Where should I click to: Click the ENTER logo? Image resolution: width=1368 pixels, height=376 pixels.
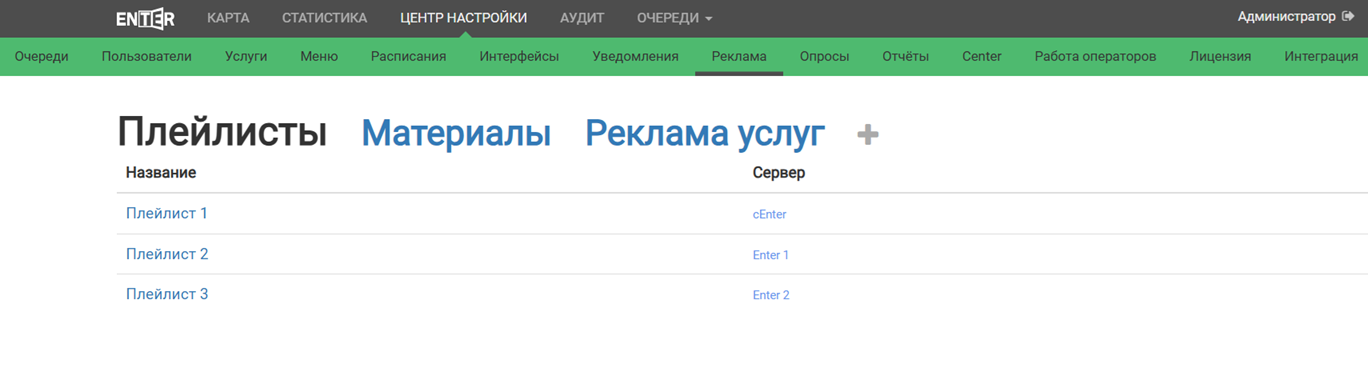pyautogui.click(x=145, y=18)
